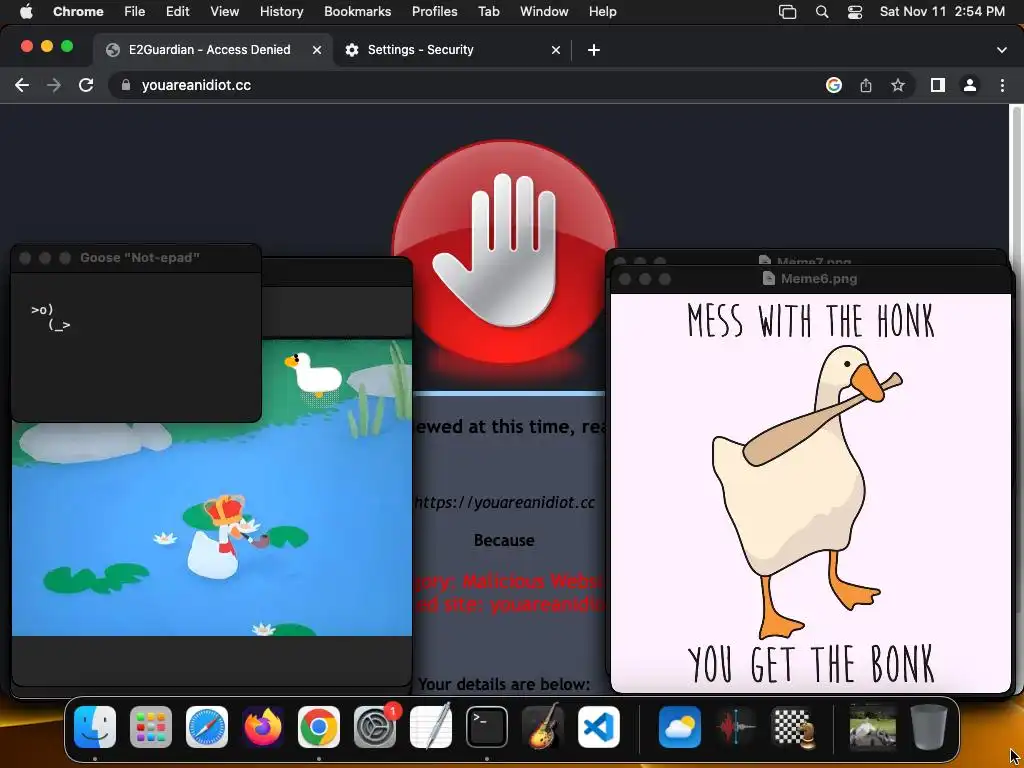Open Stage Manager/window icon in menu bar
1024x768 pixels.
pos(788,12)
